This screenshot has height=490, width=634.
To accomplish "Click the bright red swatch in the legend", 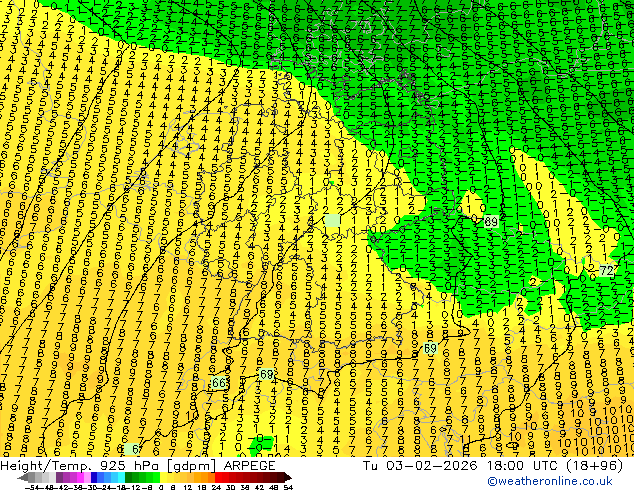I will [x=218, y=477].
